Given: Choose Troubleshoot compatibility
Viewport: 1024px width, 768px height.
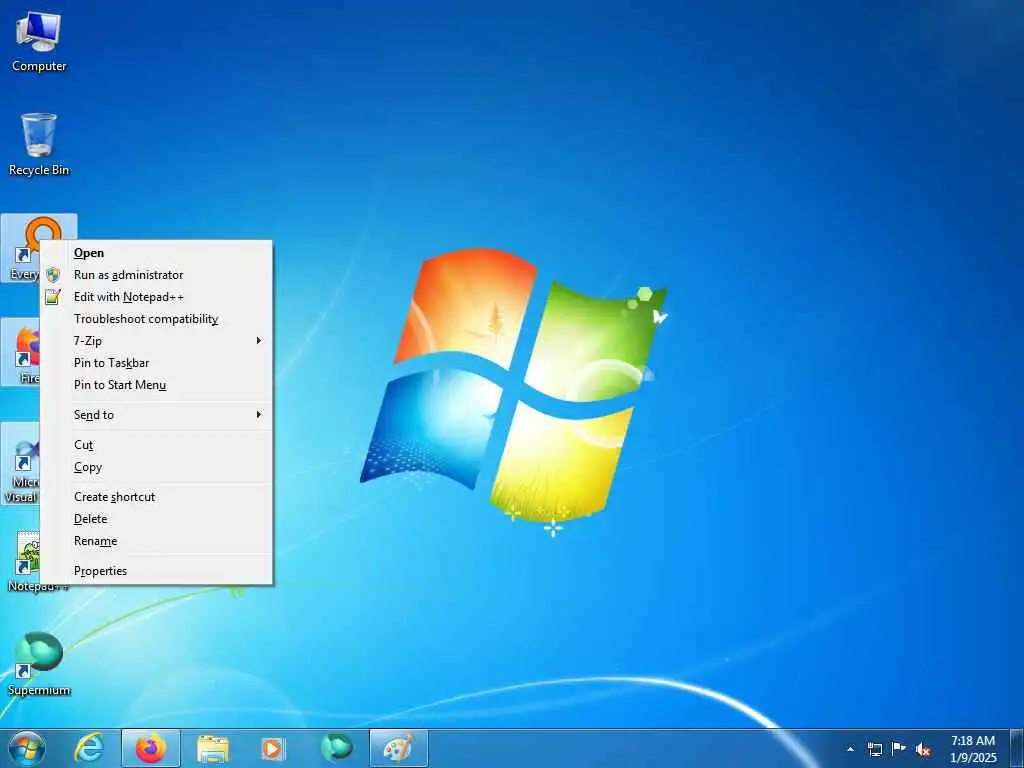Looking at the screenshot, I should click(x=157, y=319).
